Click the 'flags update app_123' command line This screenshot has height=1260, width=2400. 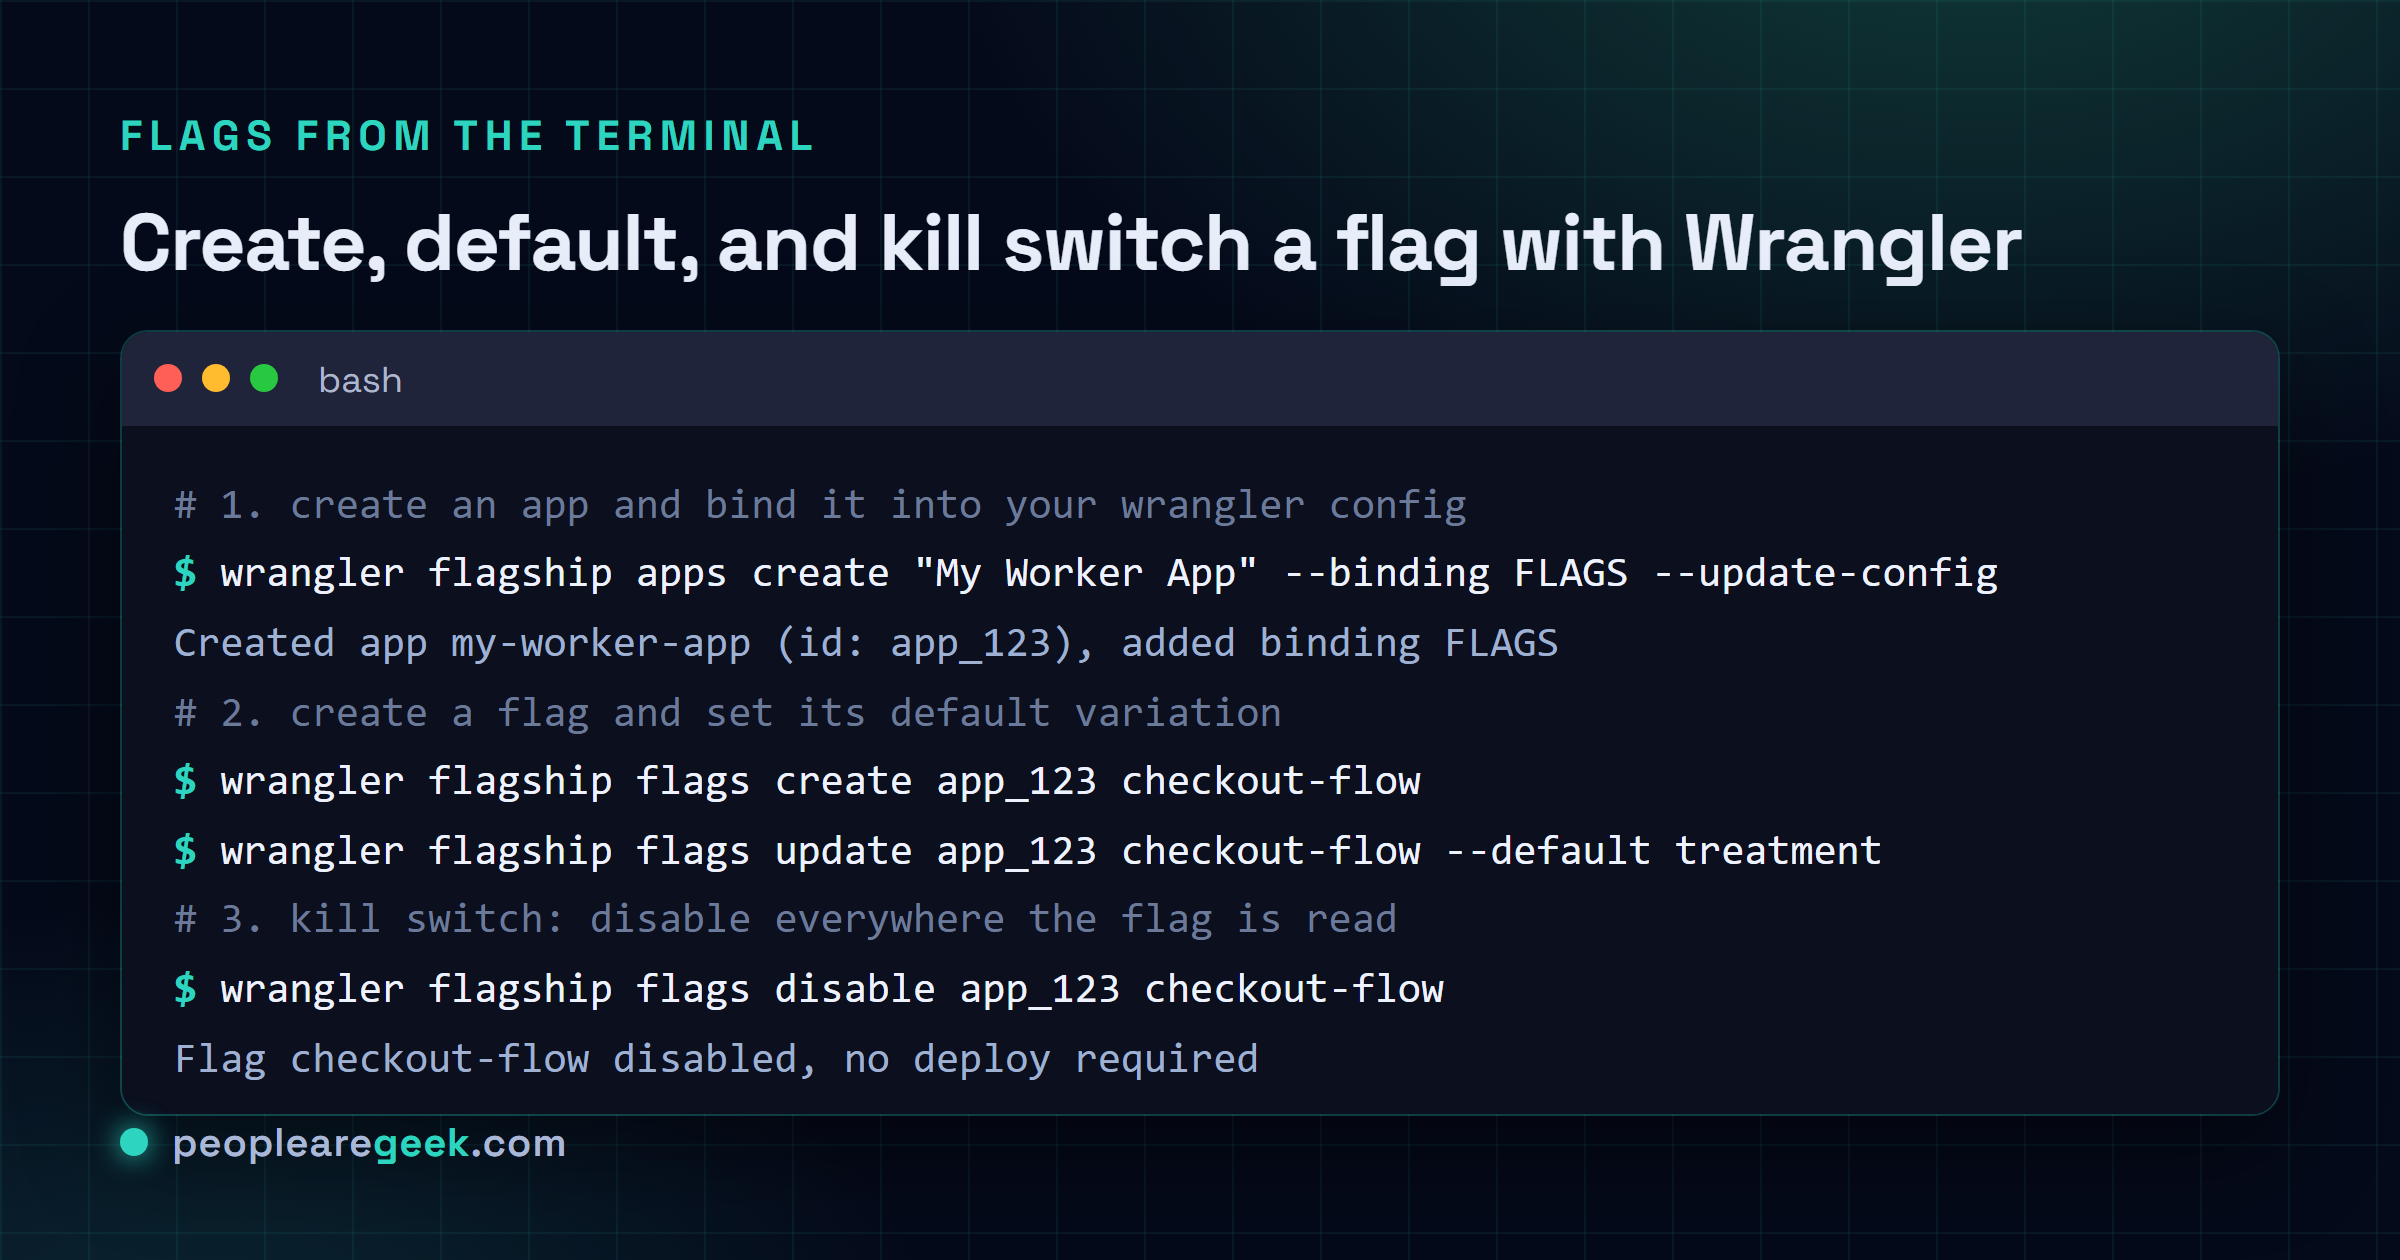click(x=1028, y=852)
